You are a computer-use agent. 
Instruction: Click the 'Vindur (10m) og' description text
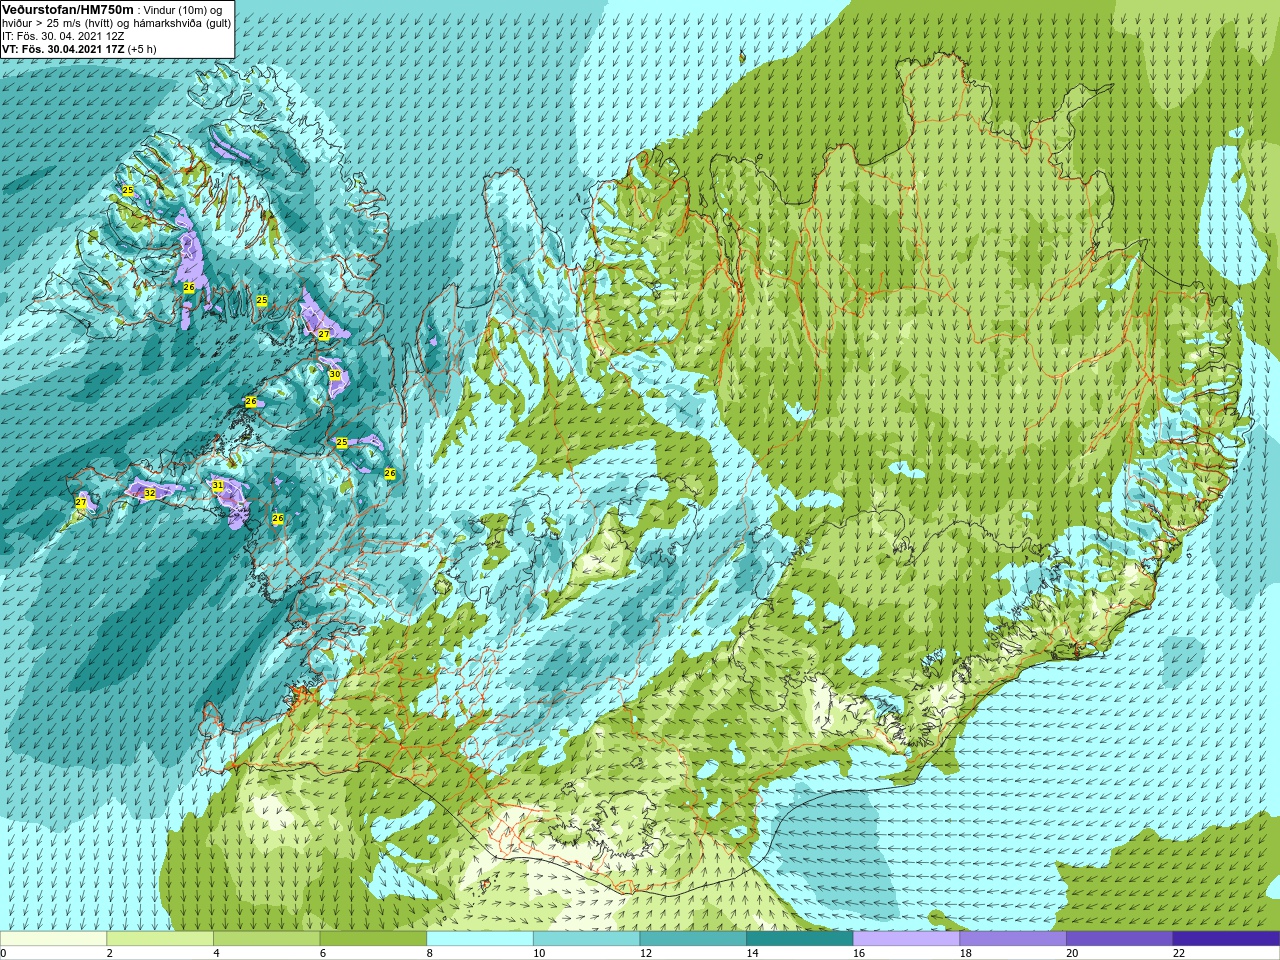[184, 9]
